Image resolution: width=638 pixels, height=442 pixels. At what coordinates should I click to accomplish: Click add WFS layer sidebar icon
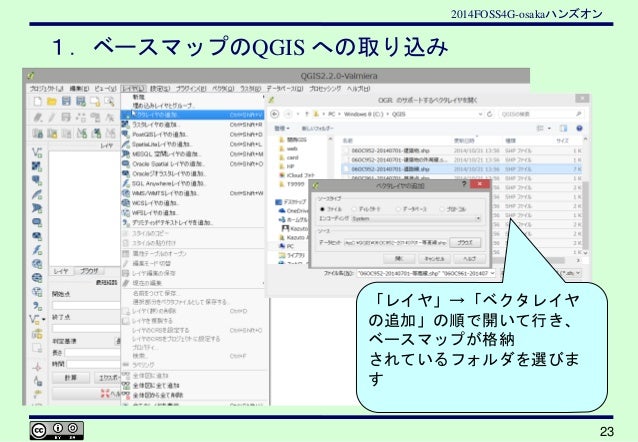click(37, 291)
